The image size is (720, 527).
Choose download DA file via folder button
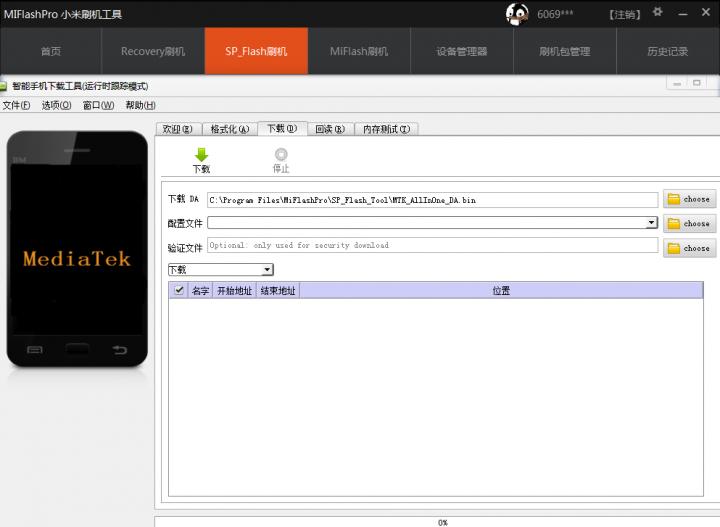[689, 199]
